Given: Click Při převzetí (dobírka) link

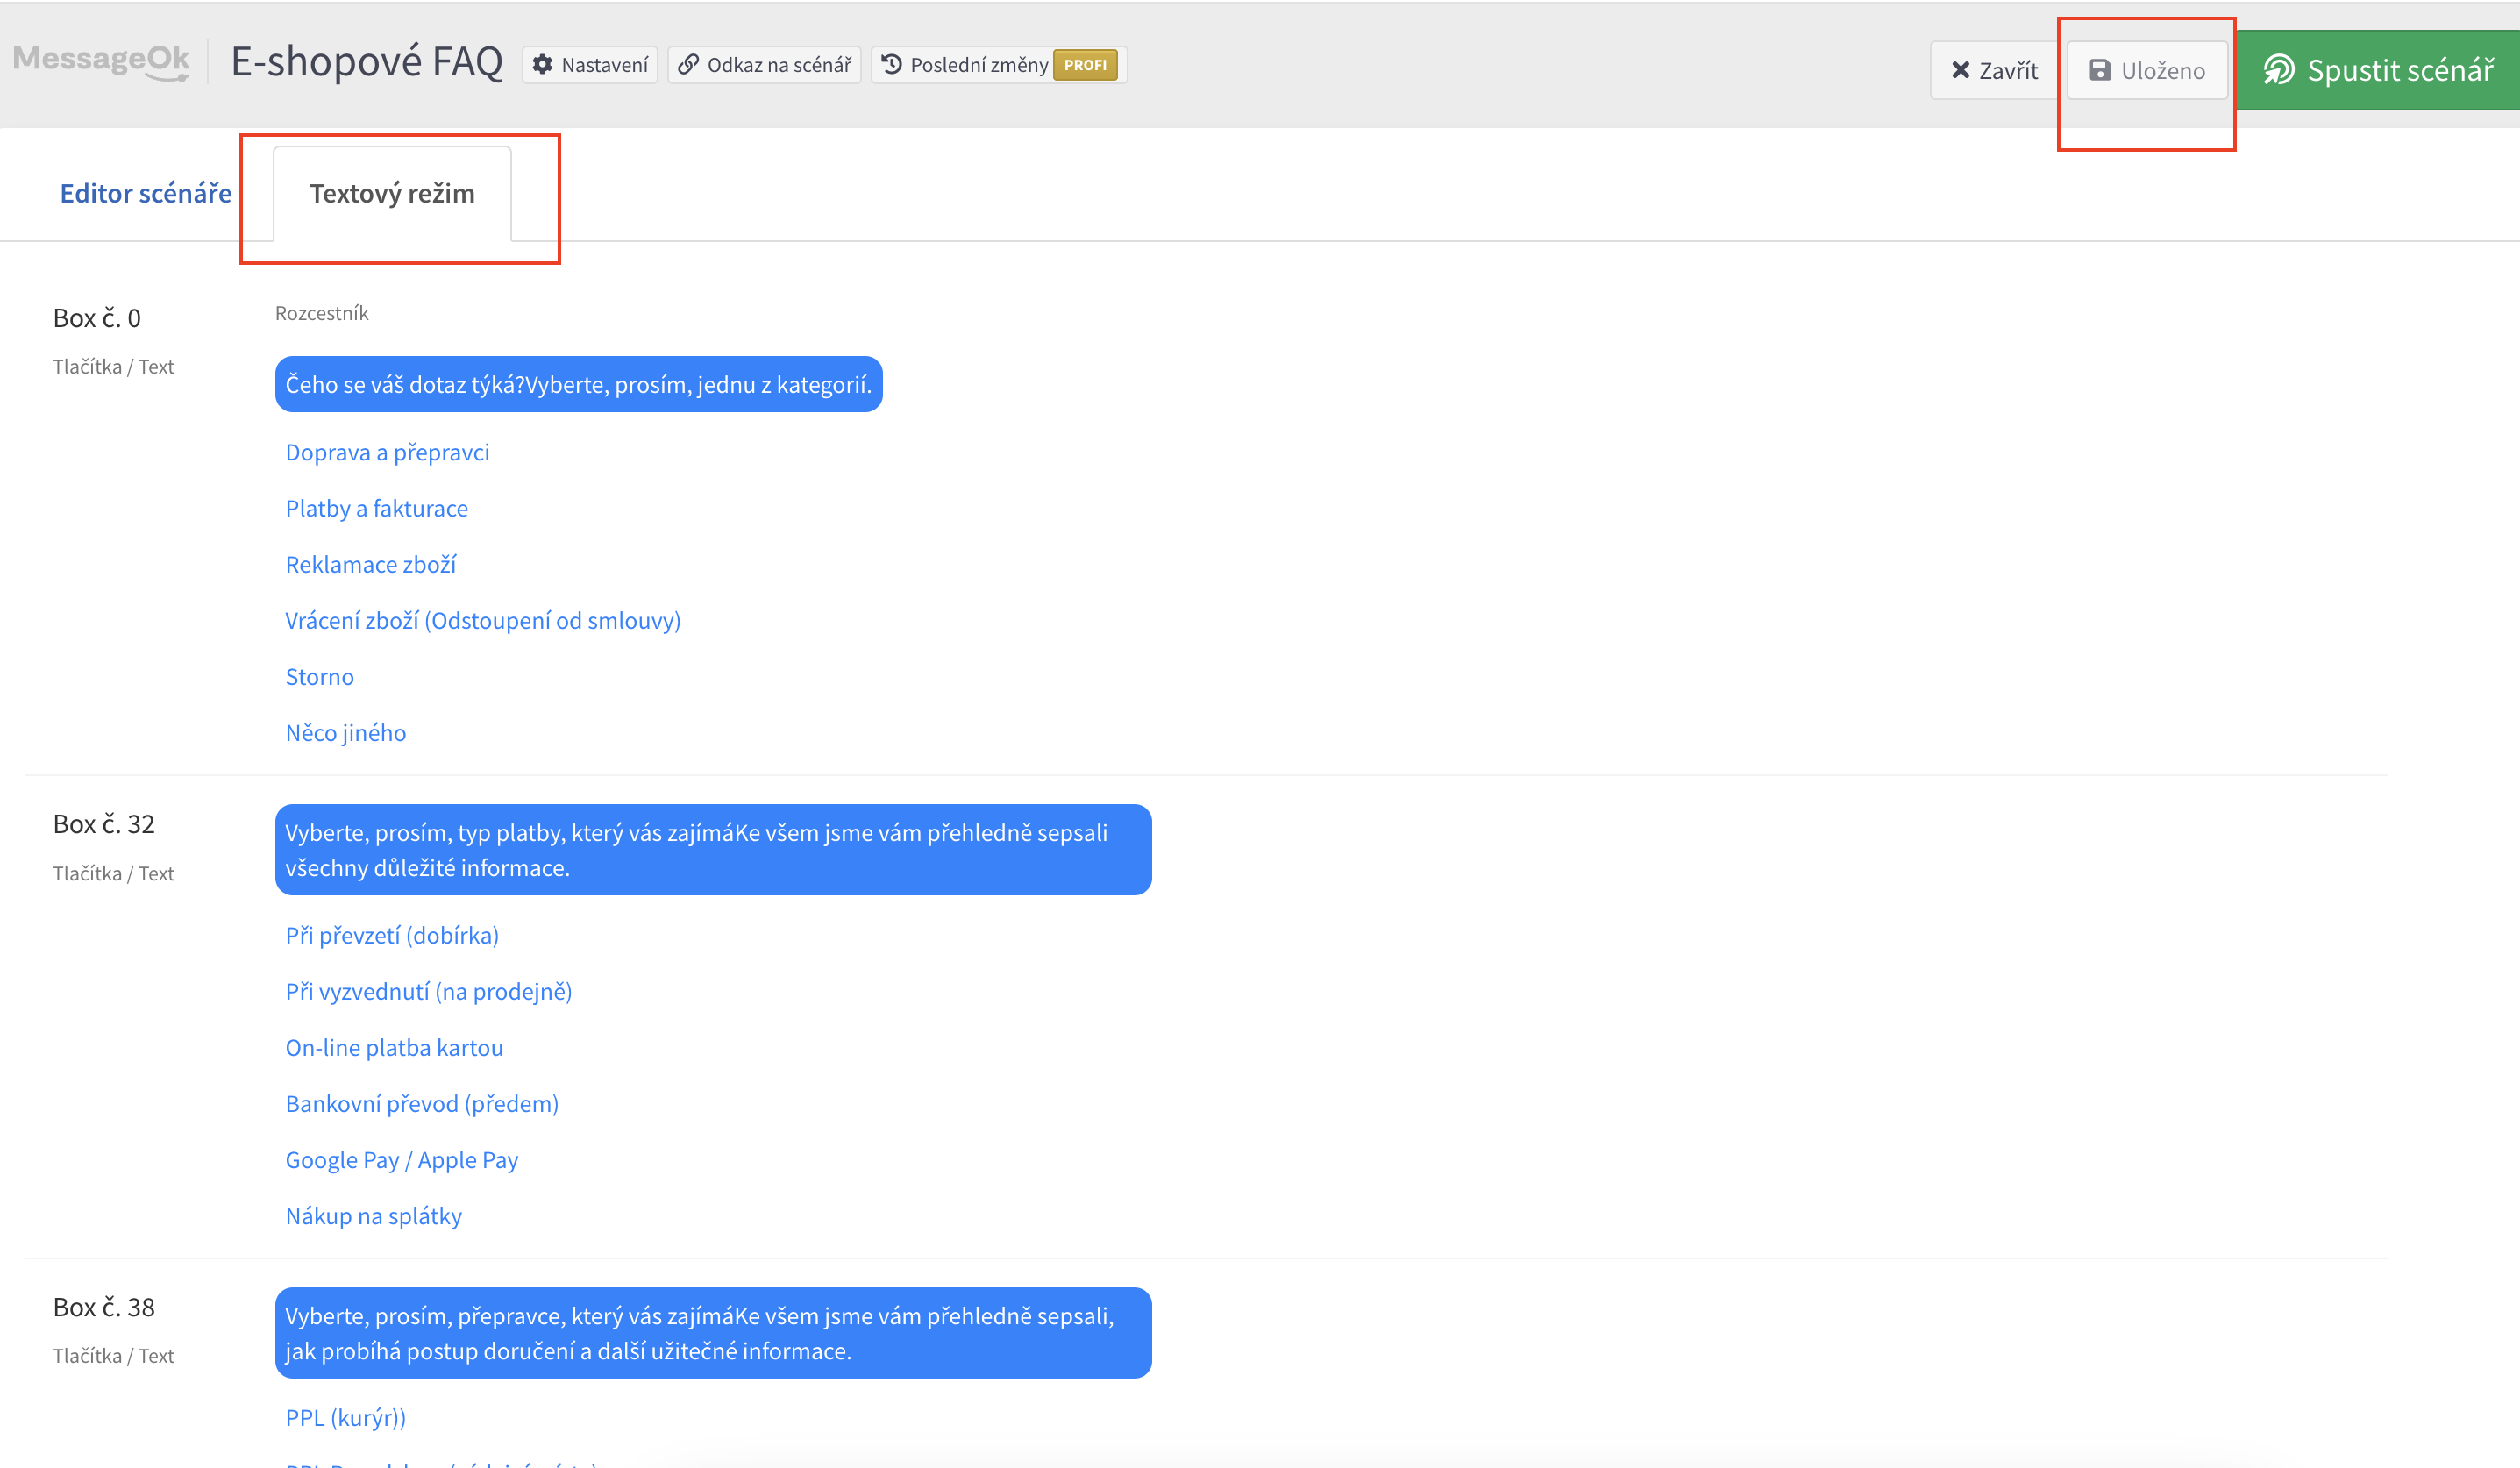Looking at the screenshot, I should click(x=392, y=935).
